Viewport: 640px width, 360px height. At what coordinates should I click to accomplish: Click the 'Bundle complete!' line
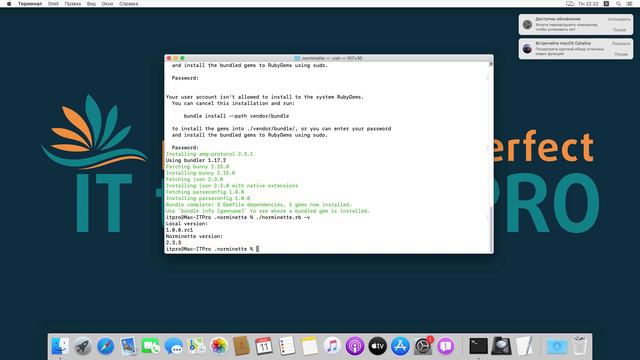[259, 204]
